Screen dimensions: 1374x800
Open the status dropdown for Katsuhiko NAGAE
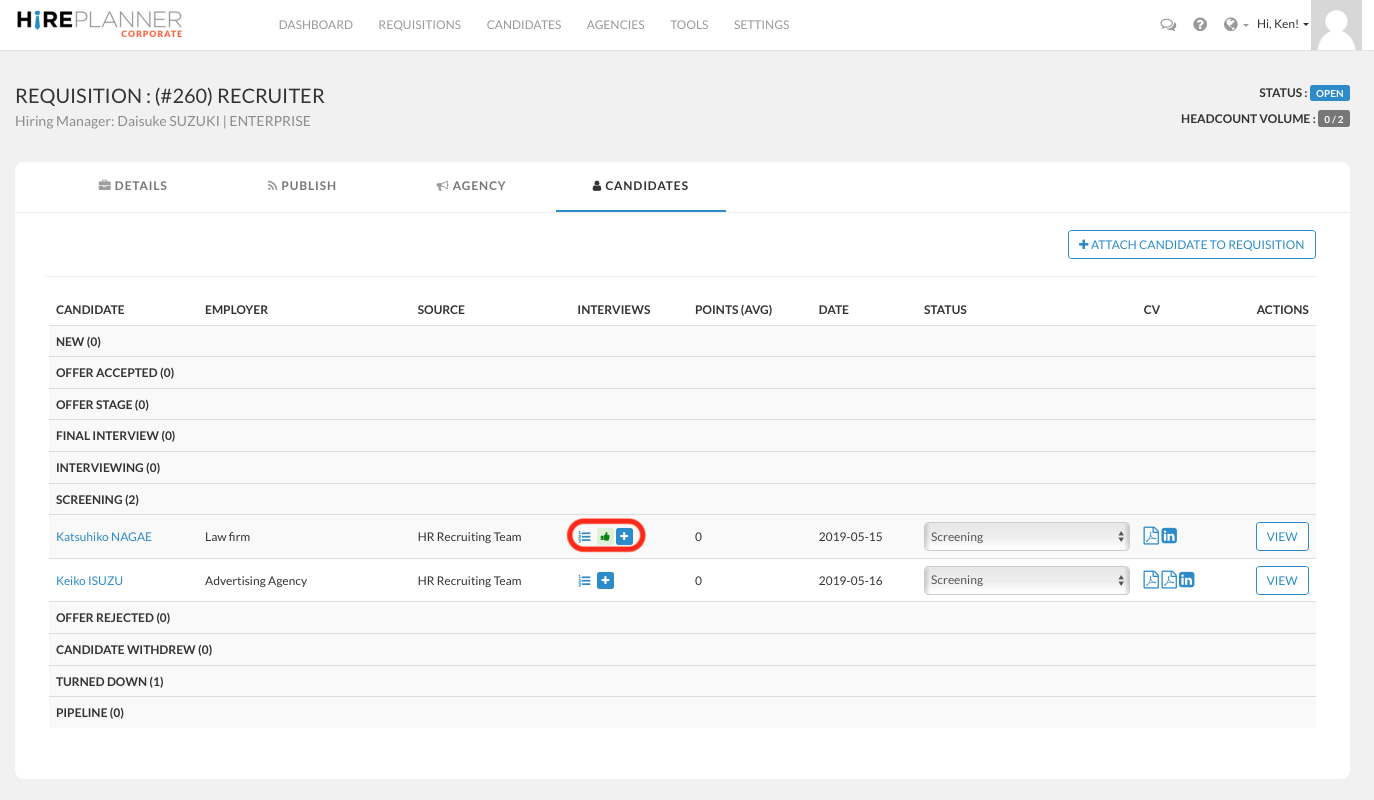(x=1026, y=536)
